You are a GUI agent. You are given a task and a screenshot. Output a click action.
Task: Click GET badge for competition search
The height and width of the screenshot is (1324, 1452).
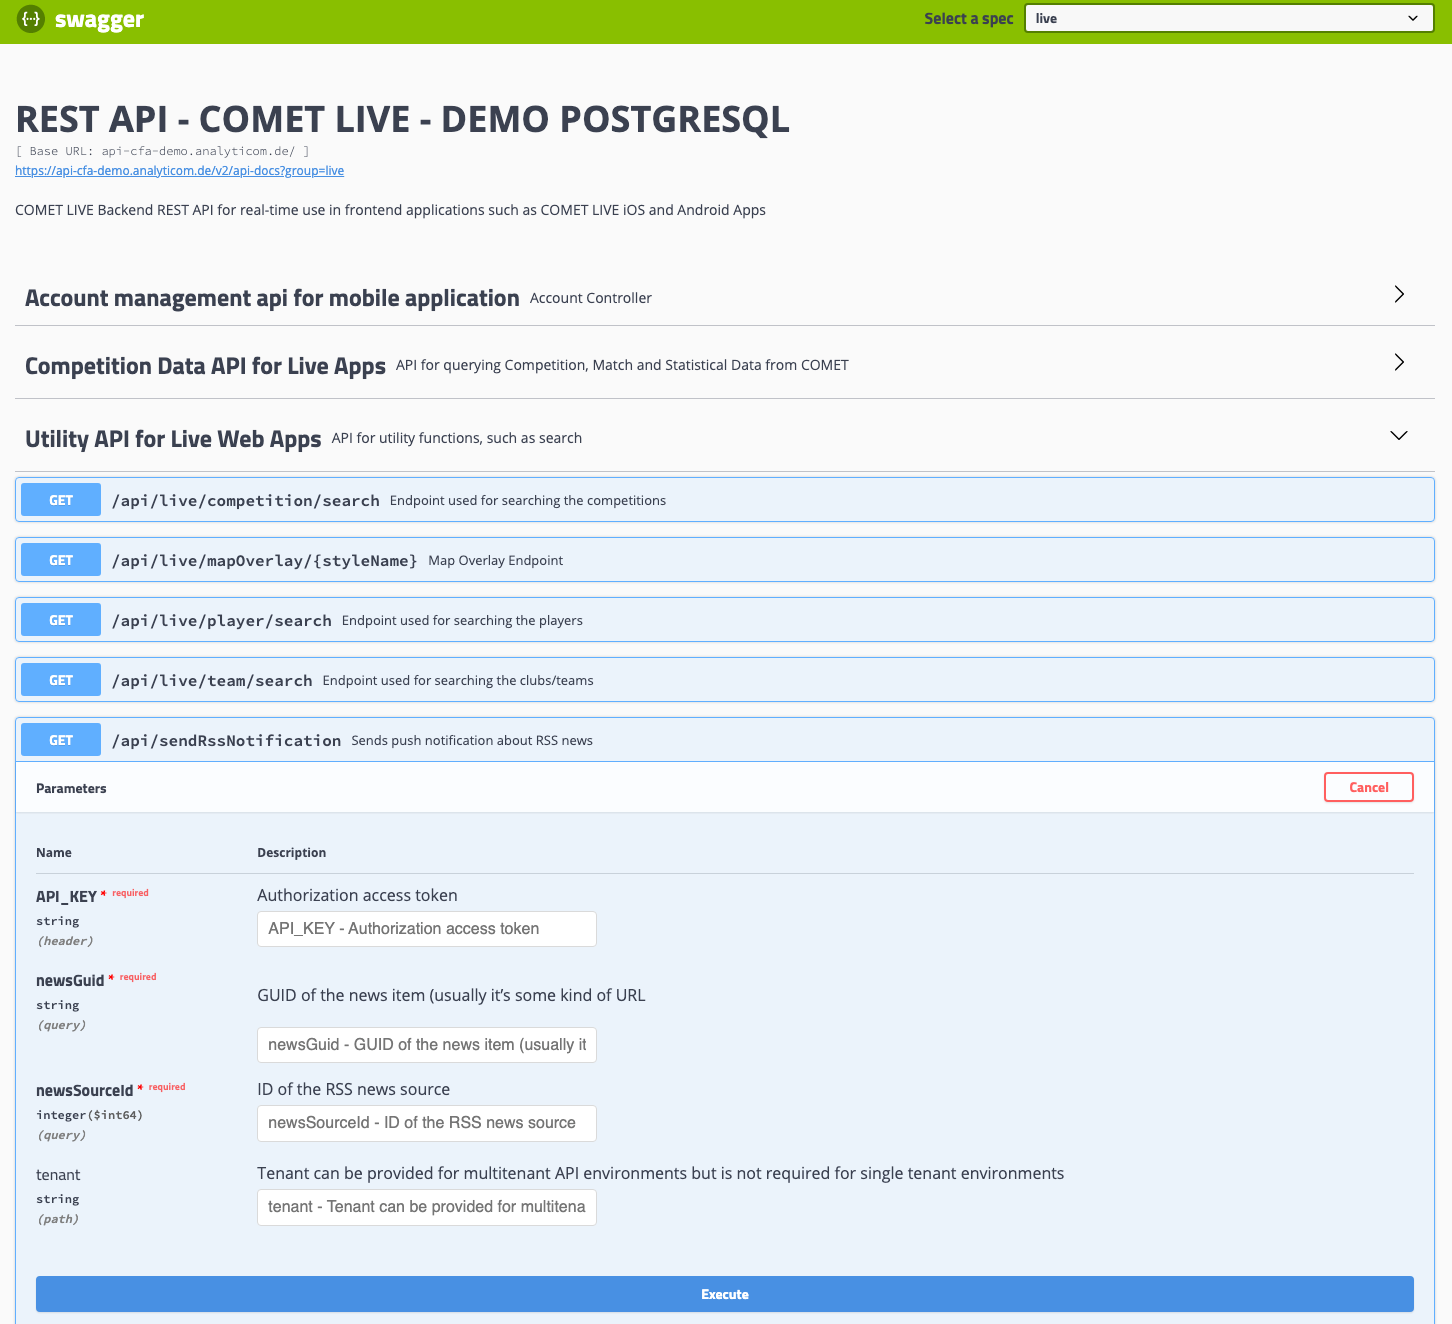click(61, 500)
